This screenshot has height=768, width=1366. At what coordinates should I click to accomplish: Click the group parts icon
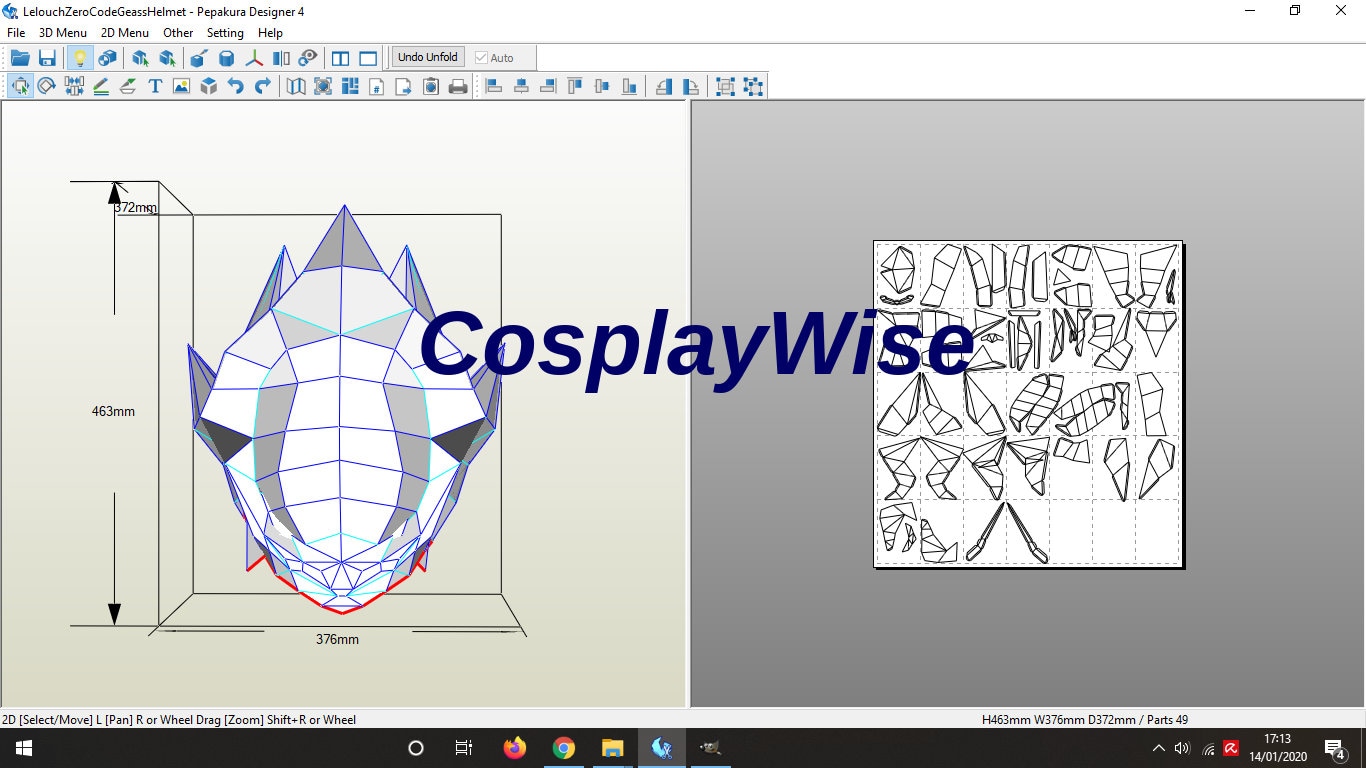coord(726,86)
